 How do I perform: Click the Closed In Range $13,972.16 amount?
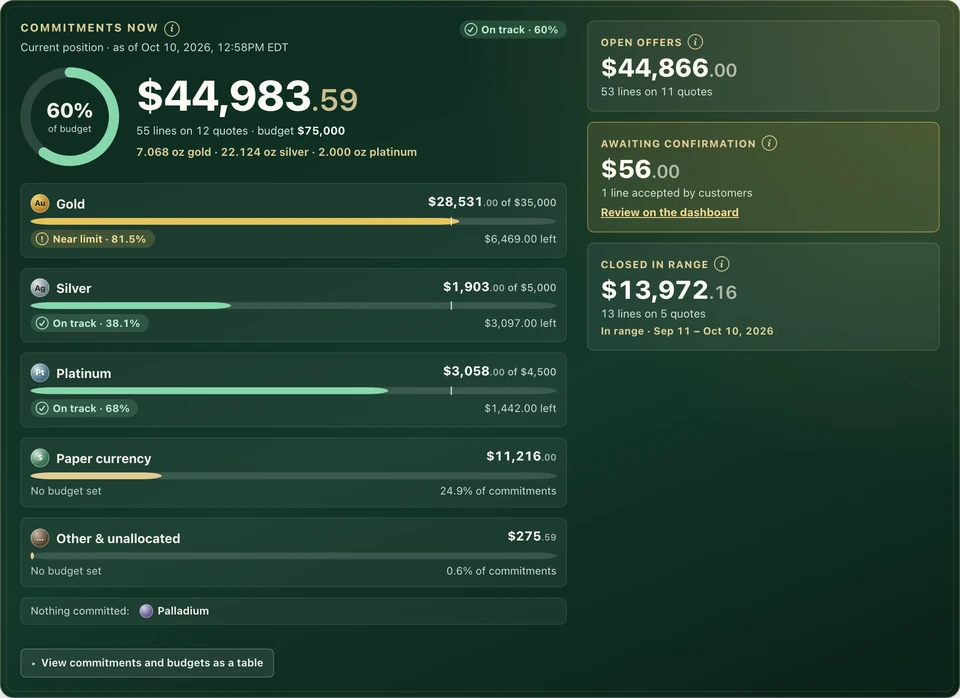coord(669,290)
